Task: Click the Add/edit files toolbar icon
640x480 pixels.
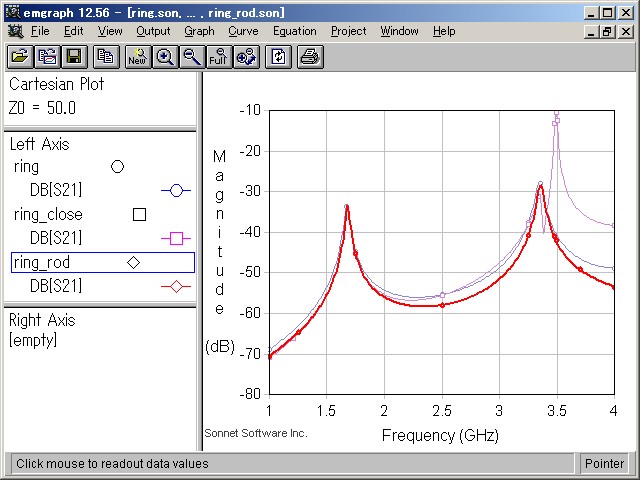Action: pos(47,57)
